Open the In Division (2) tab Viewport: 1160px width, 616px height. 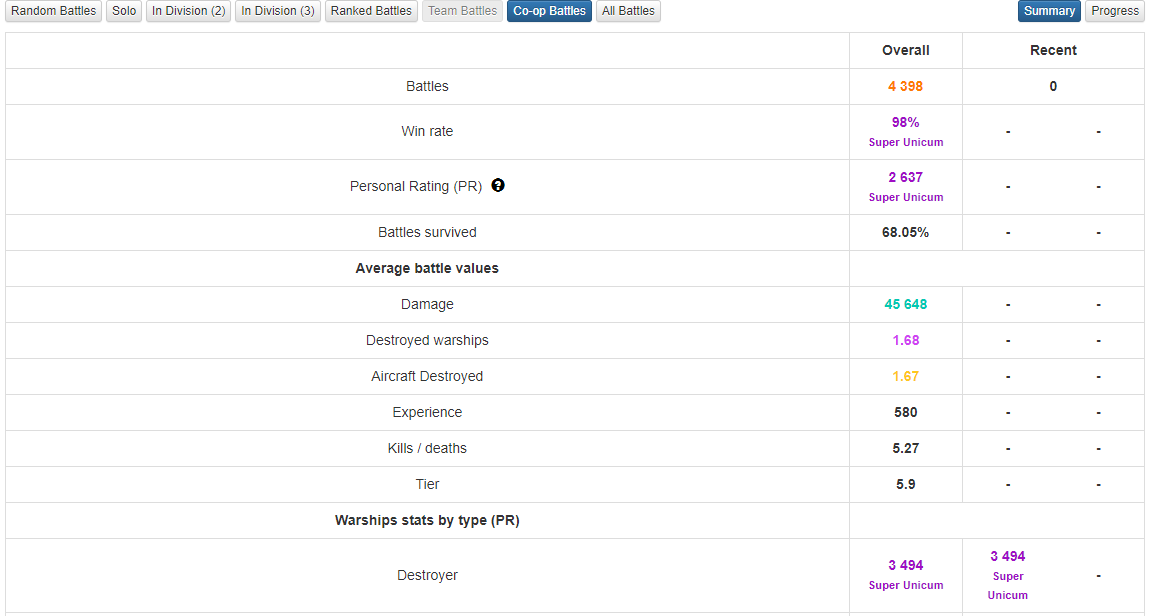188,11
